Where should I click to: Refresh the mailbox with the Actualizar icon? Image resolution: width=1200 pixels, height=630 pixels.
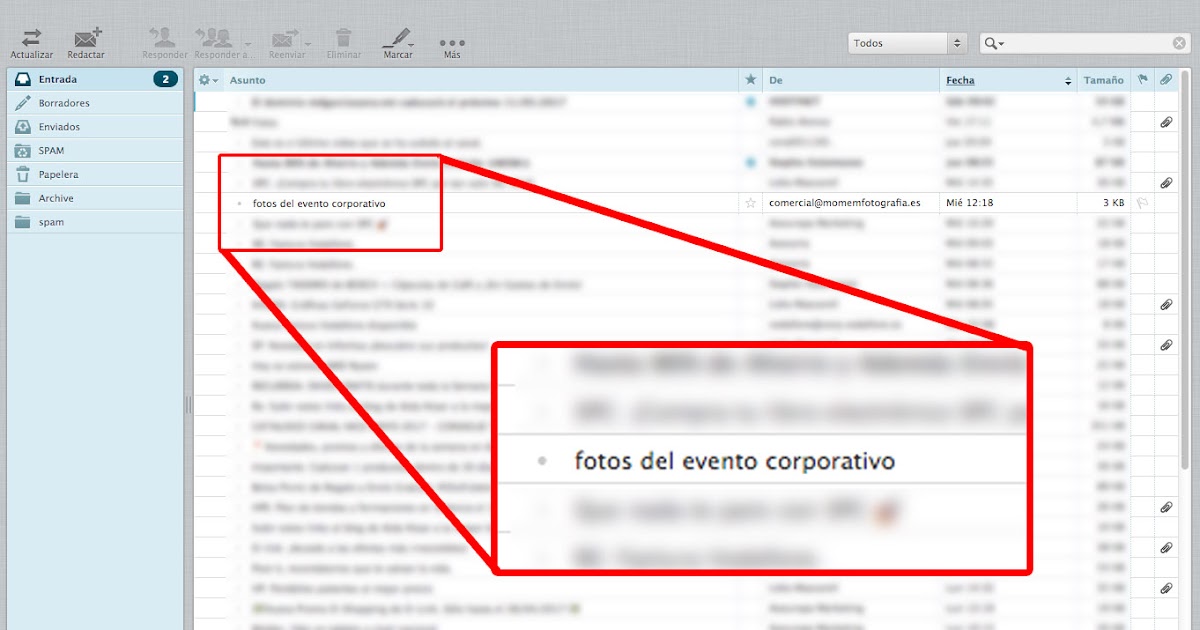click(30, 38)
